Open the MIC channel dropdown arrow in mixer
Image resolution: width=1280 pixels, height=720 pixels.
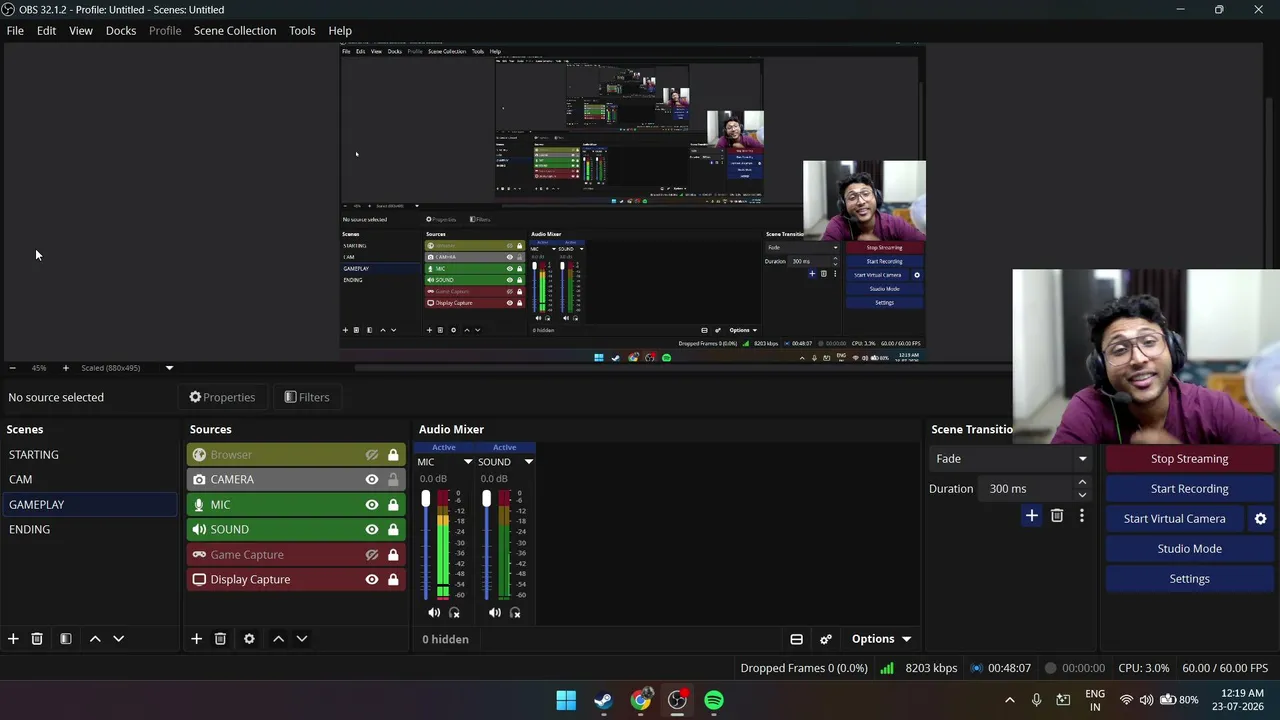pyautogui.click(x=467, y=462)
